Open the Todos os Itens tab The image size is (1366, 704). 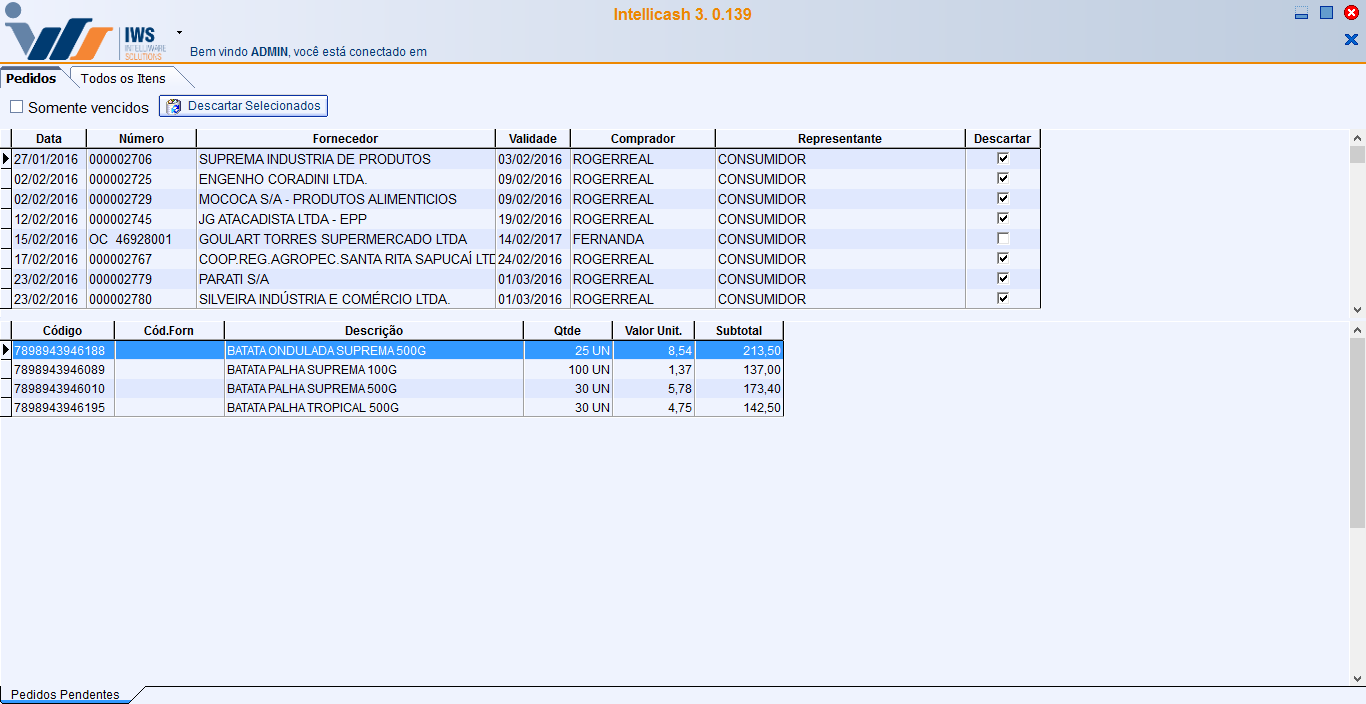[123, 78]
